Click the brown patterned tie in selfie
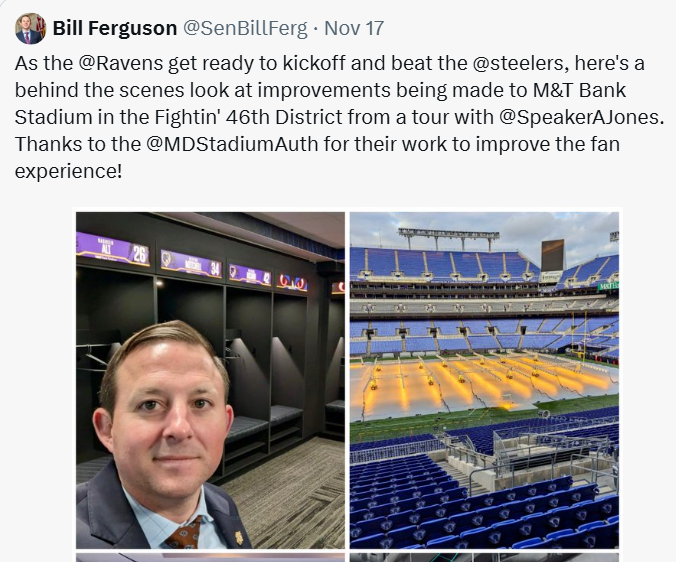Image resolution: width=676 pixels, height=562 pixels. (185, 533)
